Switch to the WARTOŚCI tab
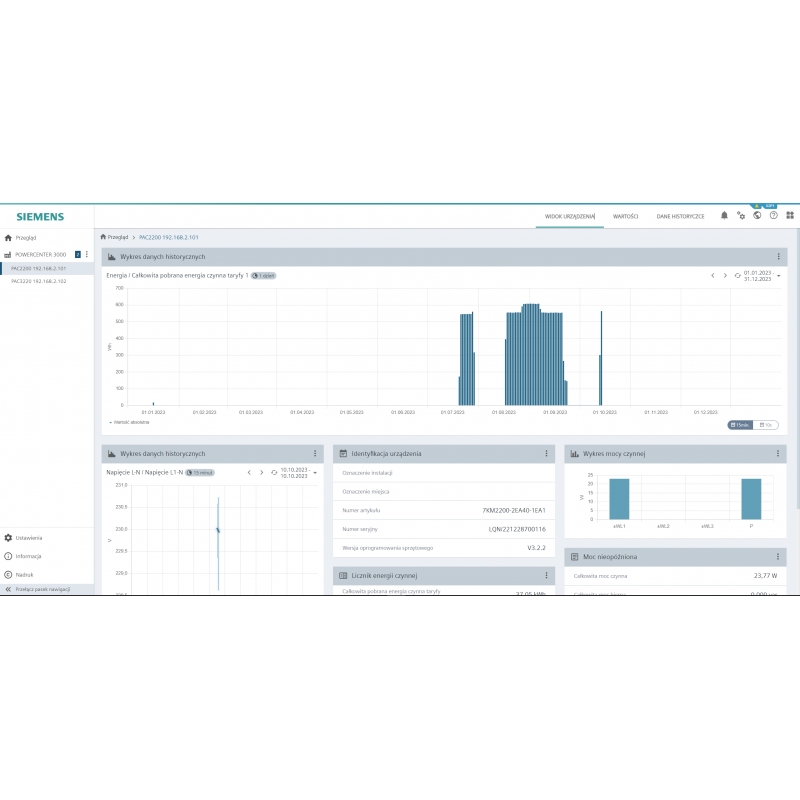This screenshot has width=800, height=800. tap(625, 216)
